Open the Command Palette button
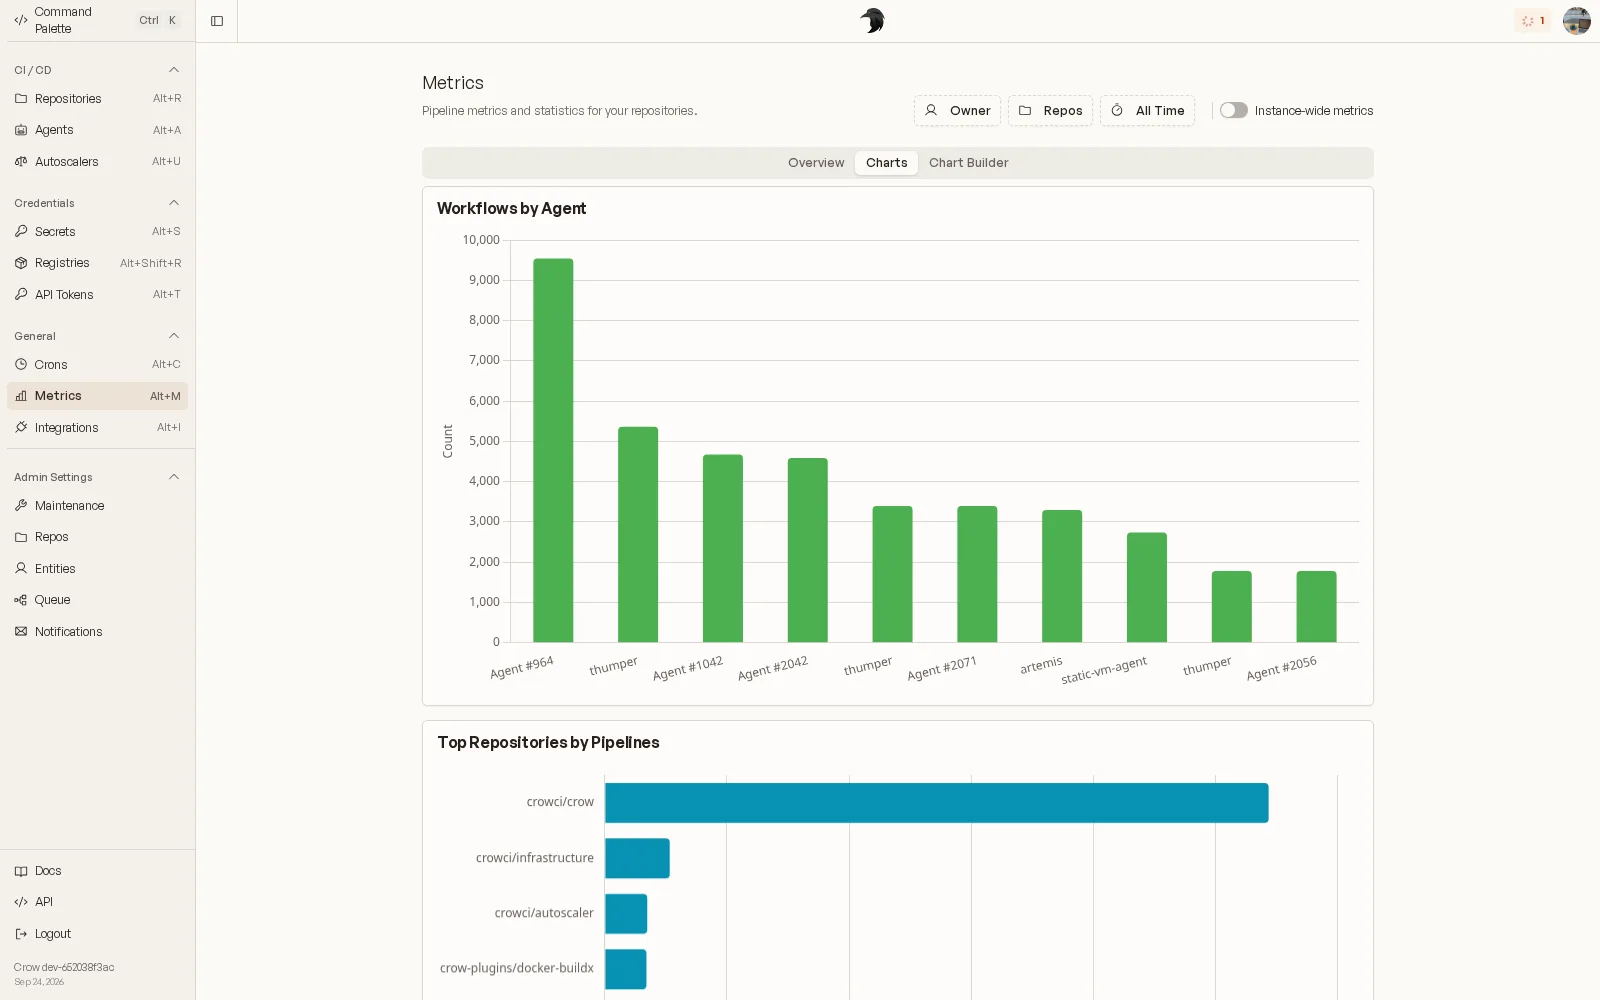 click(x=97, y=21)
